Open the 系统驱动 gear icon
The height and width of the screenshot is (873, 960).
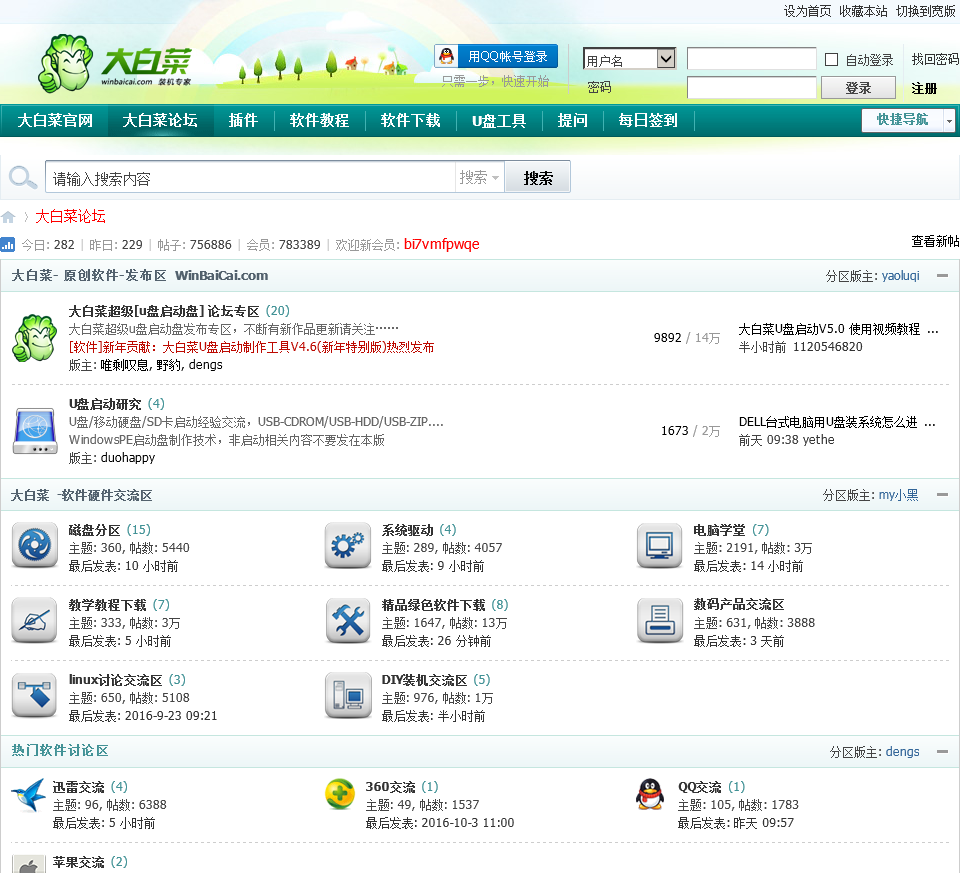click(348, 546)
